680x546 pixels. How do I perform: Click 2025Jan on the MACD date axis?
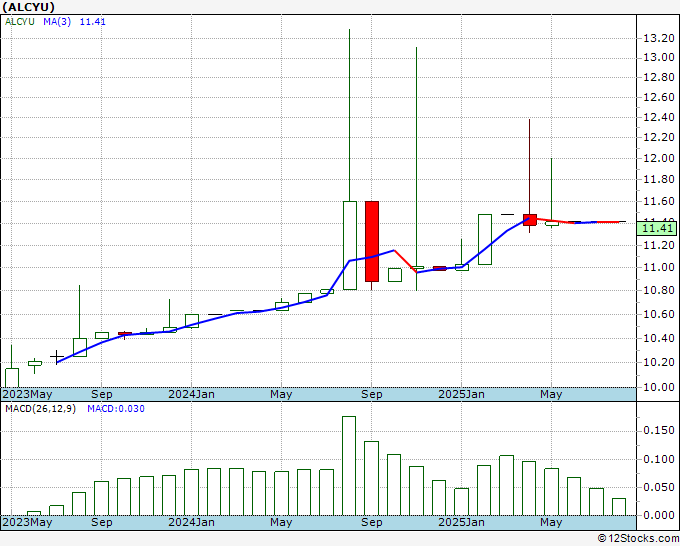tap(461, 522)
